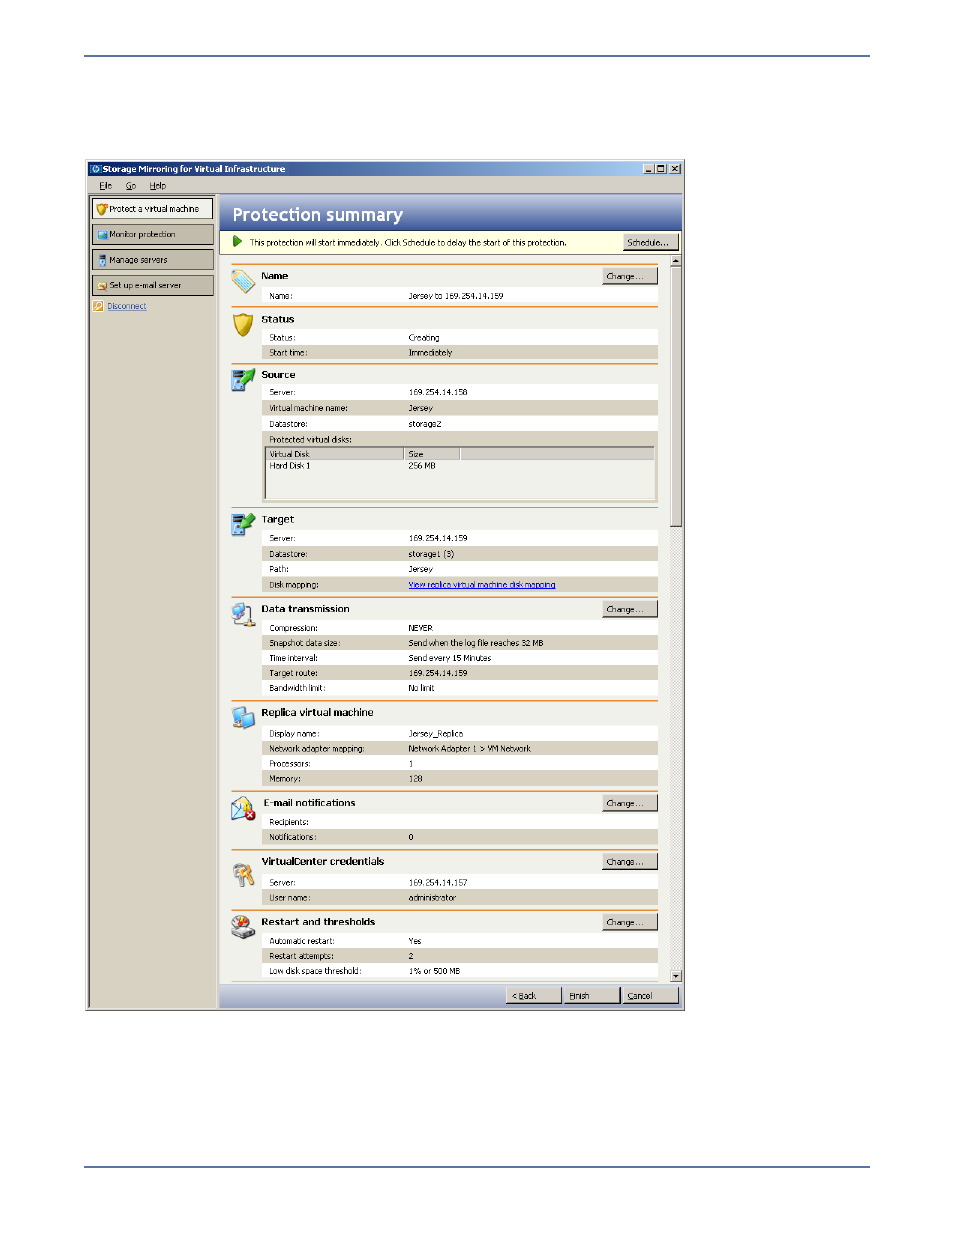This screenshot has width=954, height=1235.
Task: Click the scrollbar up arrow
Action: tap(676, 261)
